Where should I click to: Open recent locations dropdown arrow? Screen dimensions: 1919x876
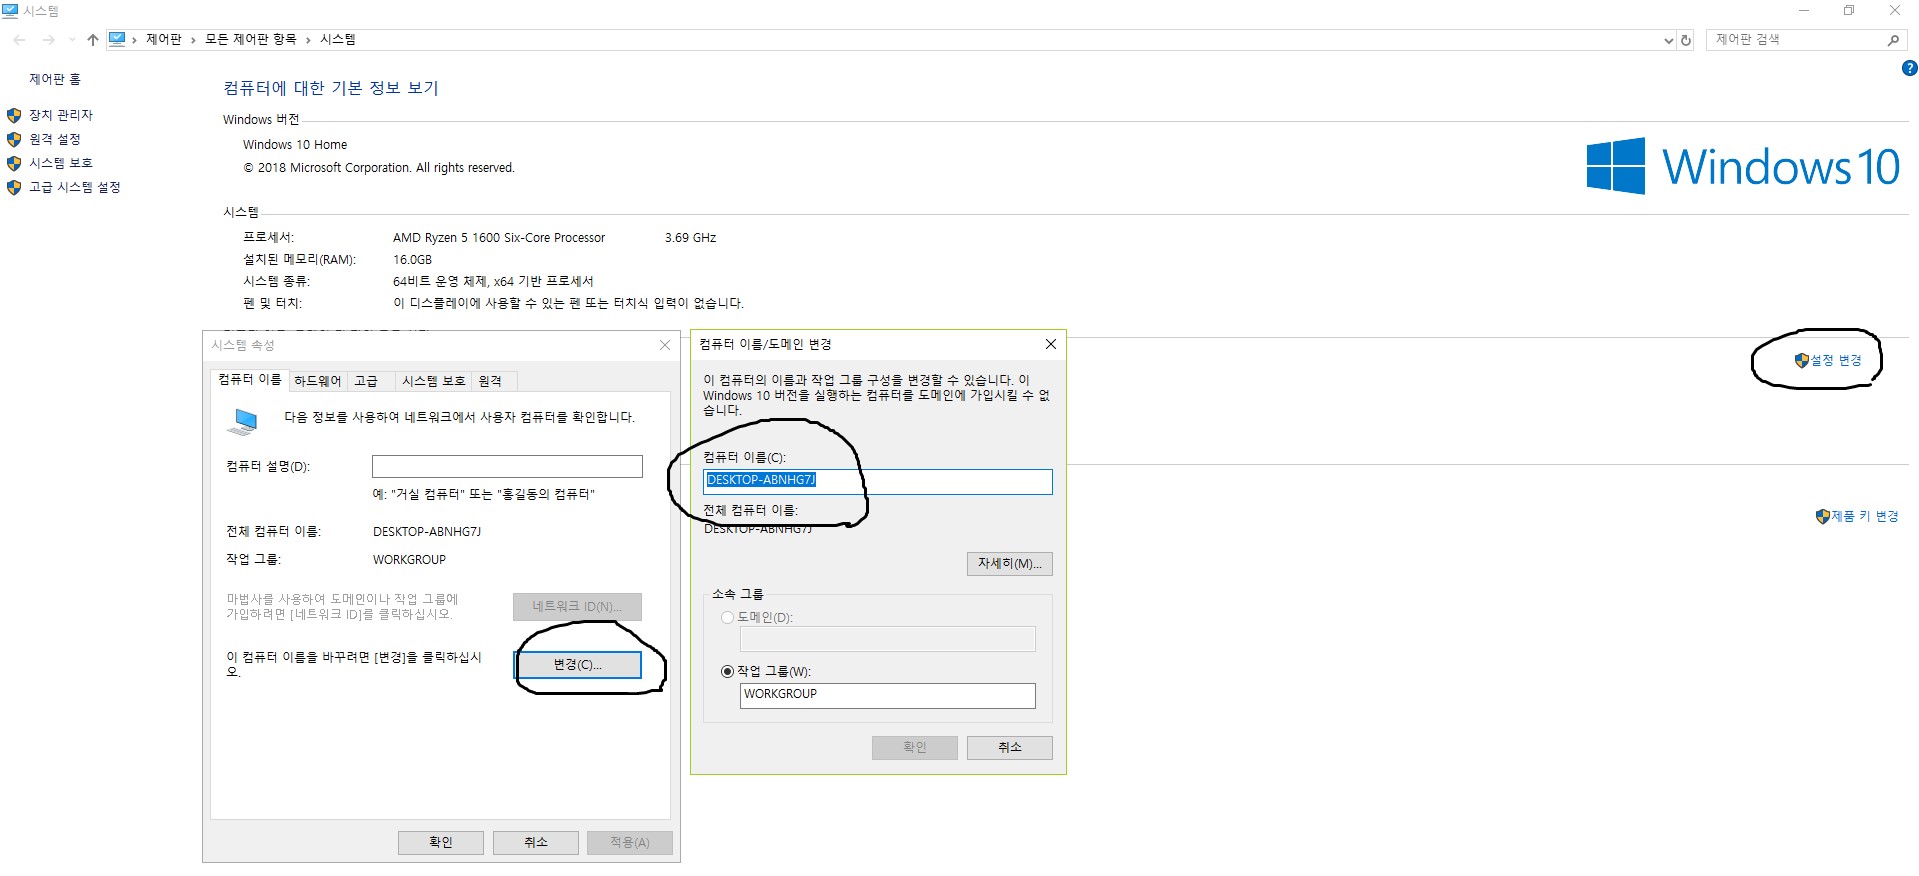[71, 40]
